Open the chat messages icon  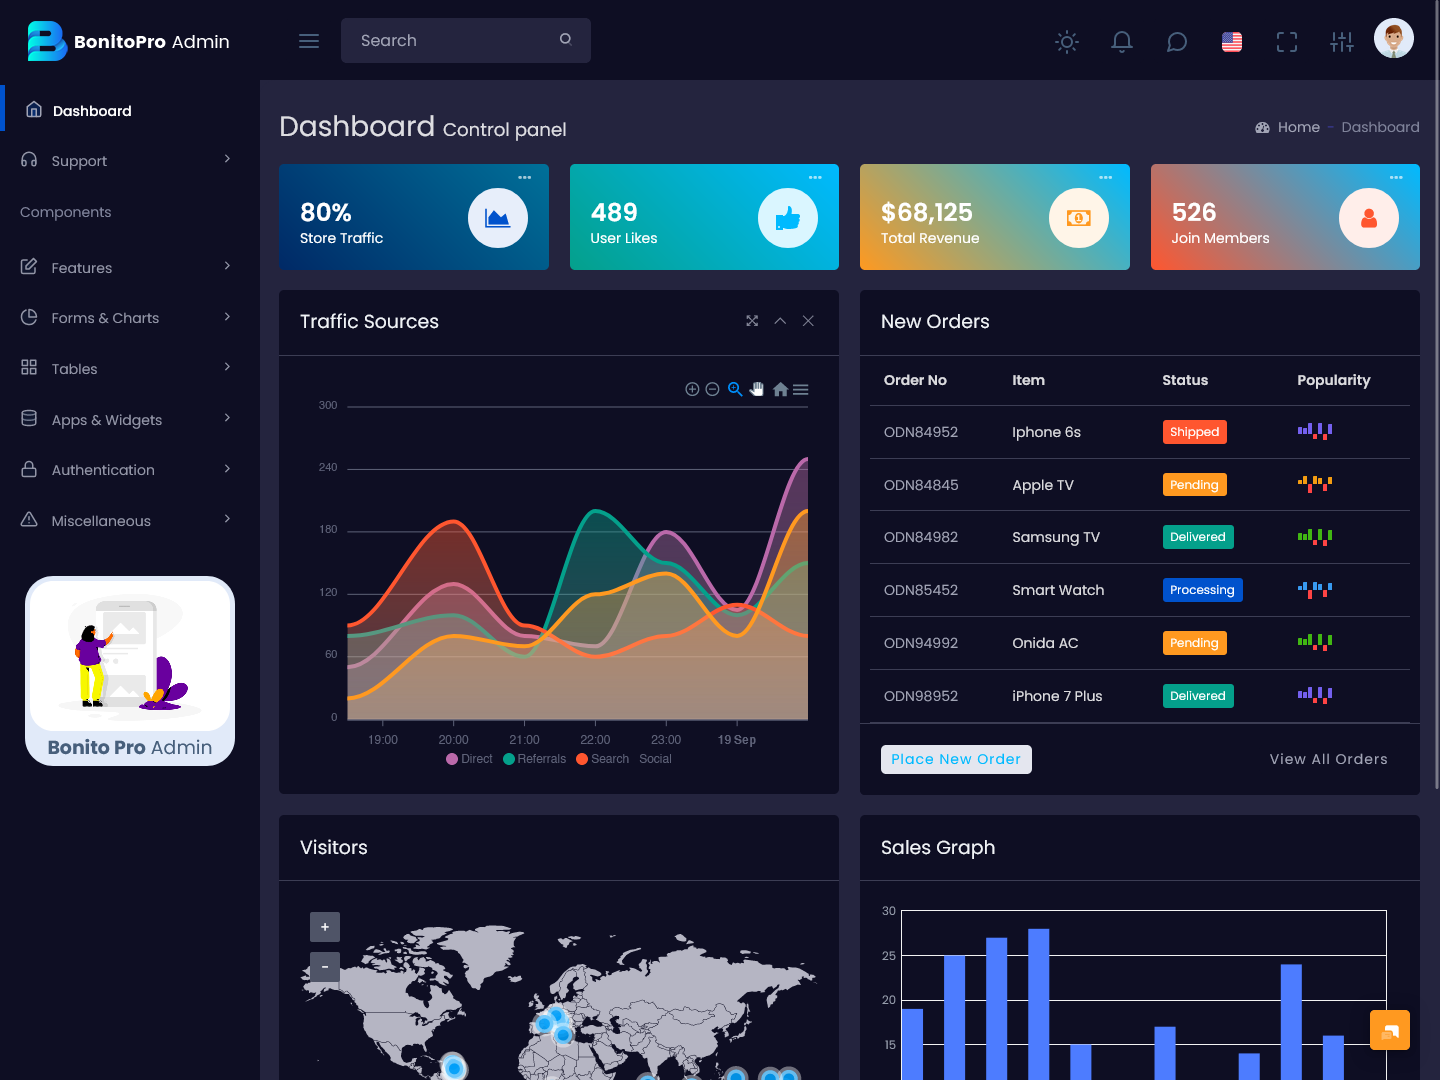[1176, 42]
